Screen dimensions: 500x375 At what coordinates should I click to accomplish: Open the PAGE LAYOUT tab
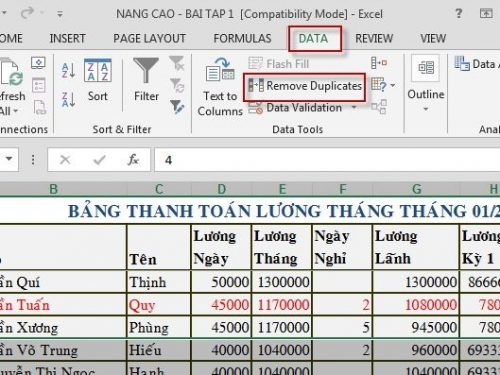click(x=149, y=39)
